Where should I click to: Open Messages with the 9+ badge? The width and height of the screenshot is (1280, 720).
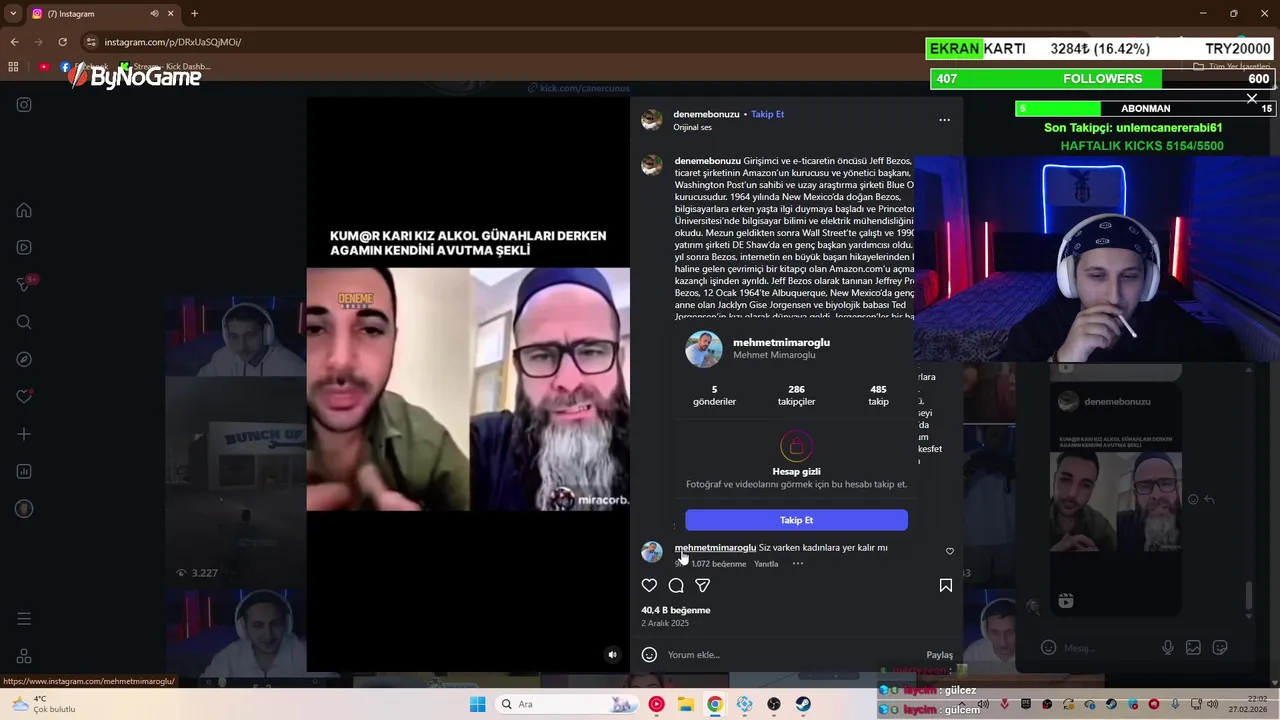click(24, 284)
